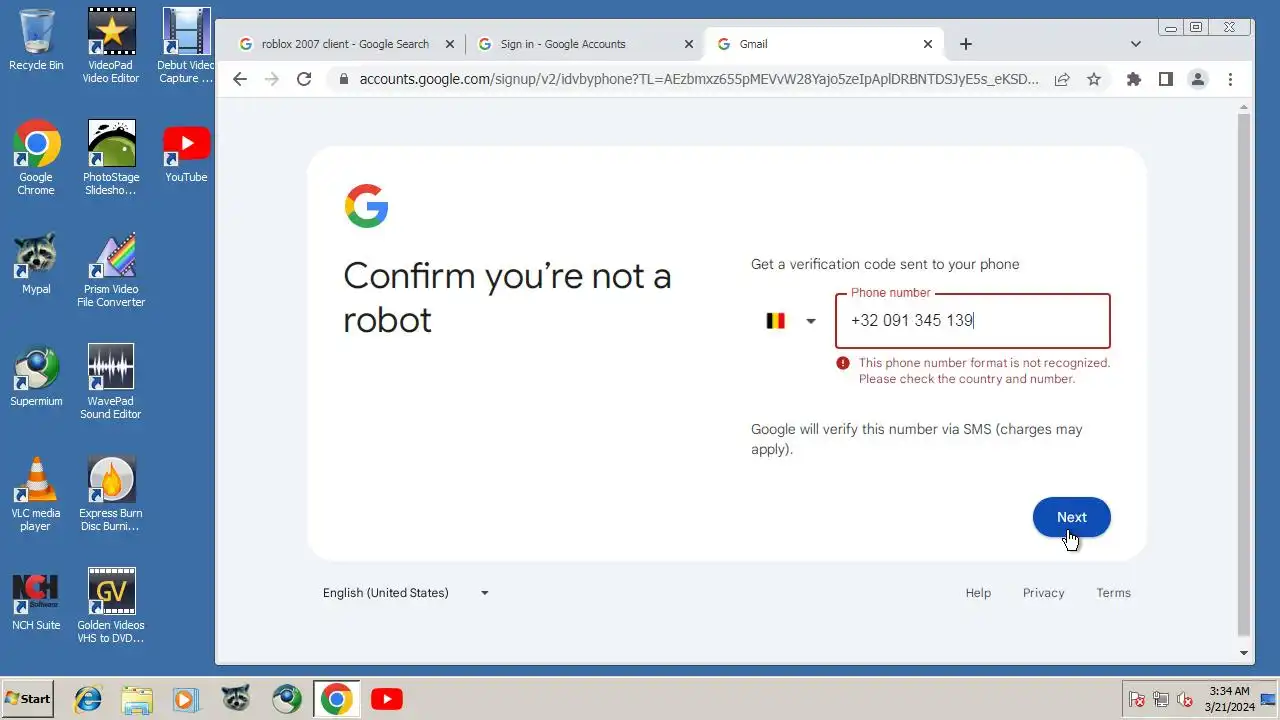Open the Chrome extensions puzzle icon
The width and height of the screenshot is (1280, 720).
point(1133,79)
